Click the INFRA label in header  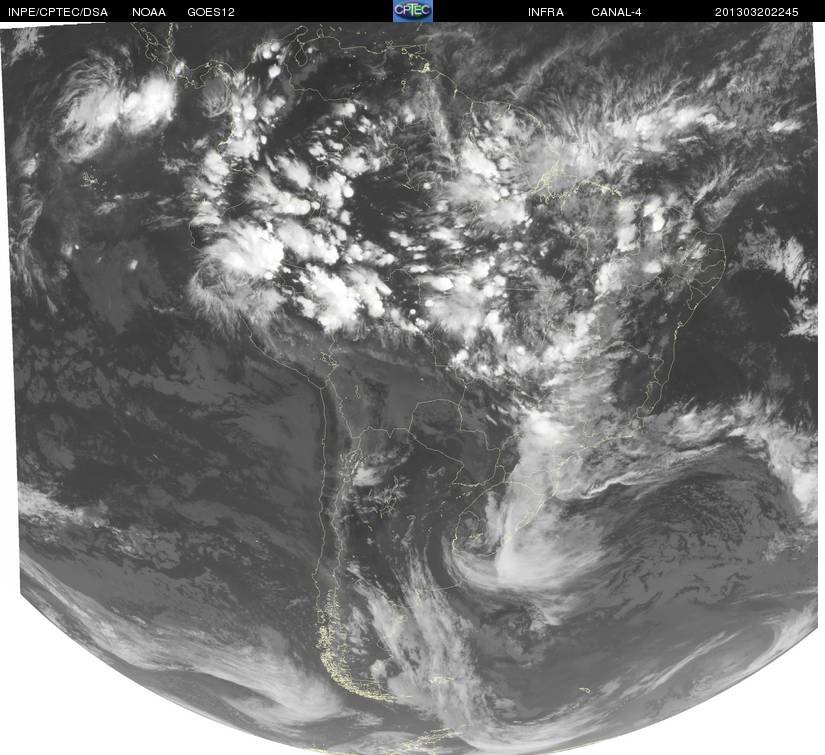(x=546, y=12)
